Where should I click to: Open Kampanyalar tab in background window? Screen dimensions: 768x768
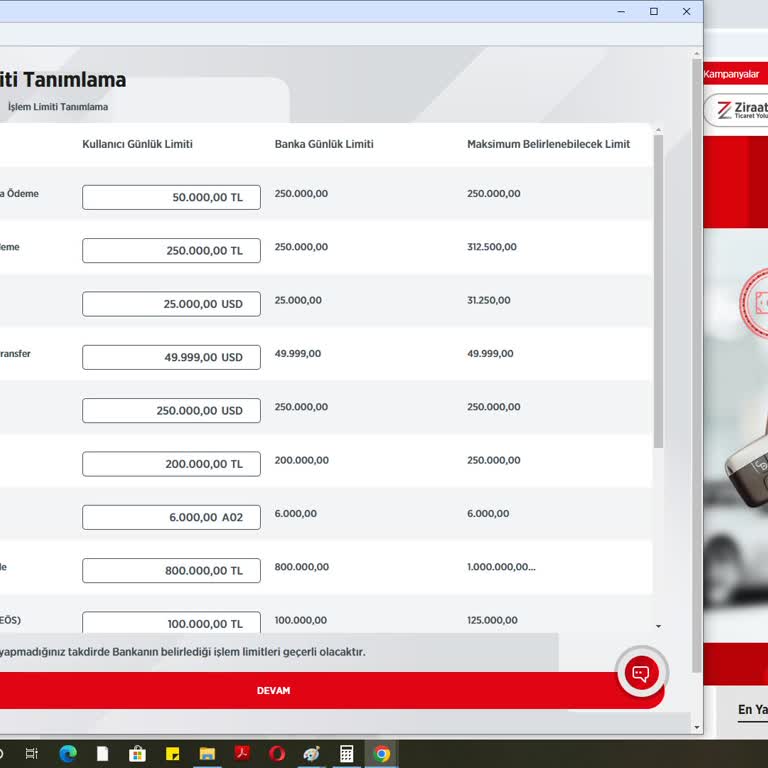coord(731,74)
